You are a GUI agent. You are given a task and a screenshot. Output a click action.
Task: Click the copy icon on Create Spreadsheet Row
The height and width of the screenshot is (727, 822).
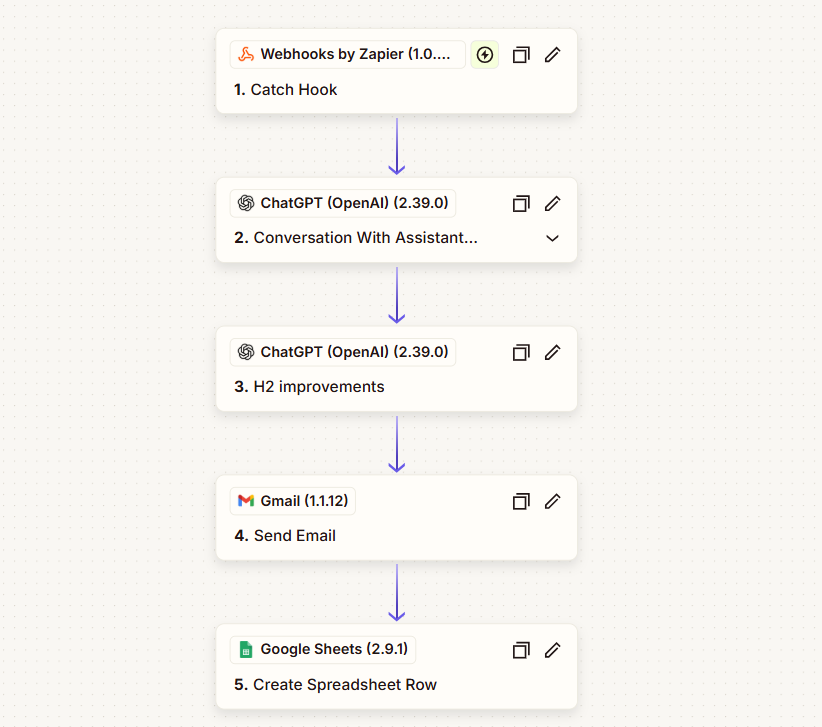point(521,650)
